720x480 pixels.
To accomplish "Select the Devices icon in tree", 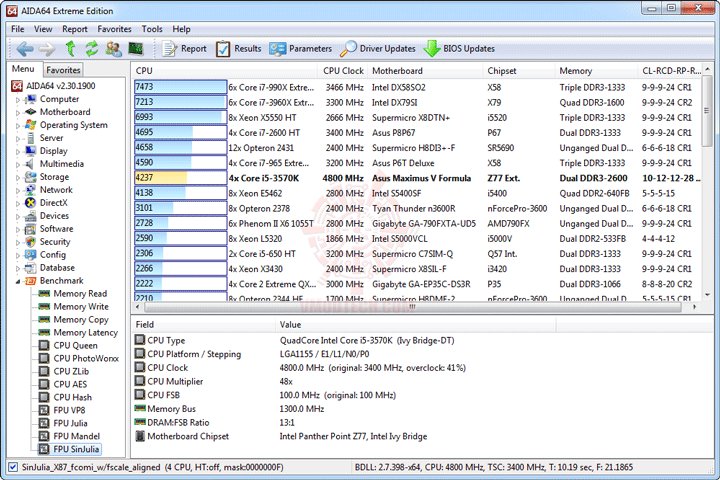I will tap(30, 216).
